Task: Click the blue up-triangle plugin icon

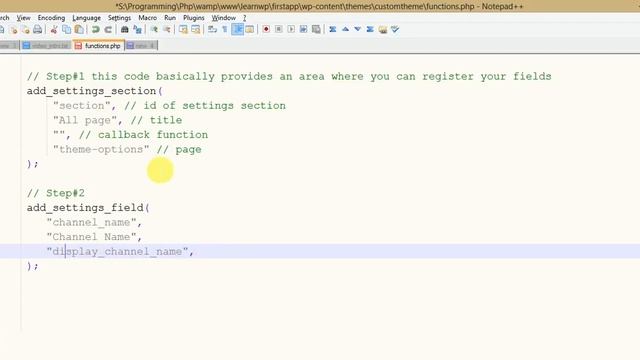Action: (345, 29)
